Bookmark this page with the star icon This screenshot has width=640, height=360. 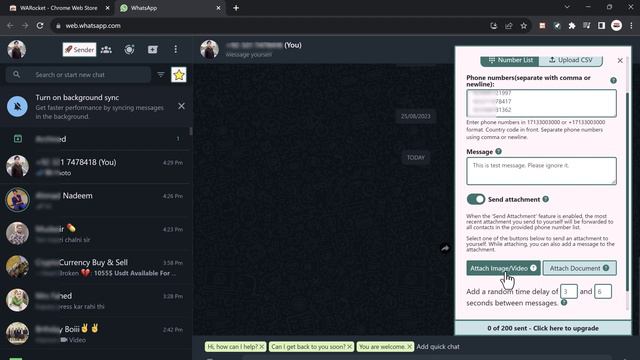pyautogui.click(x=524, y=26)
